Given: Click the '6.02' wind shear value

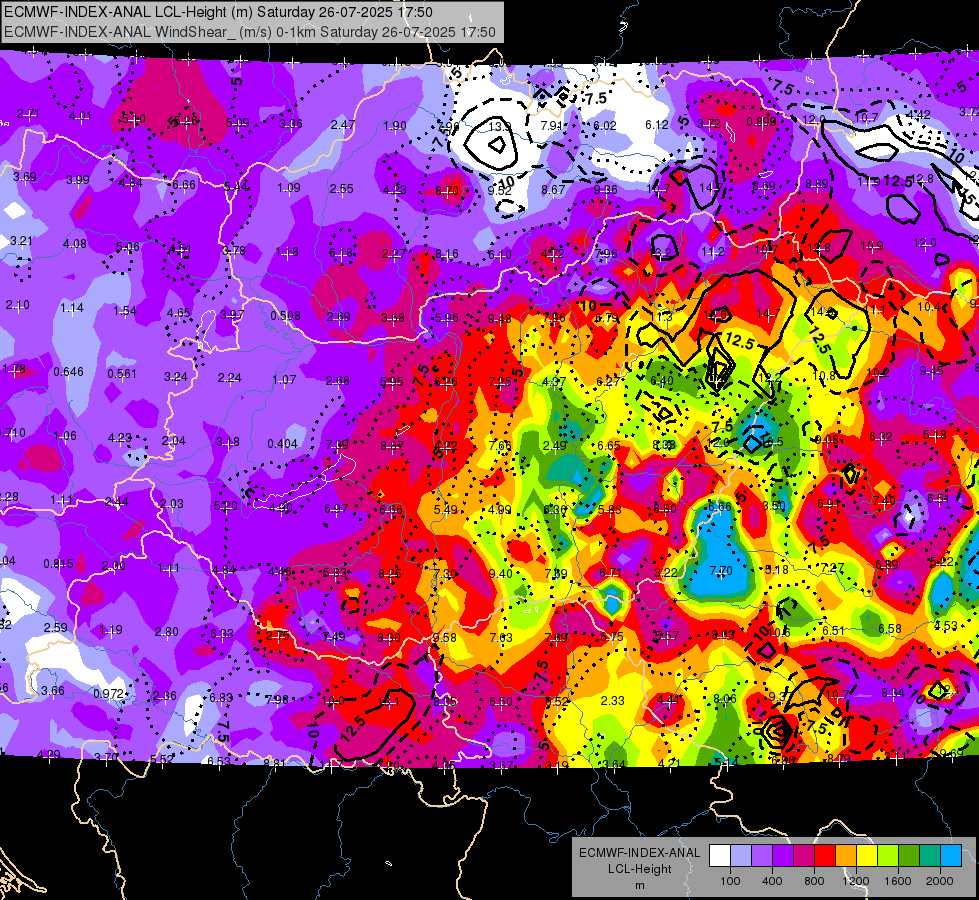Looking at the screenshot, I should click(x=604, y=126).
